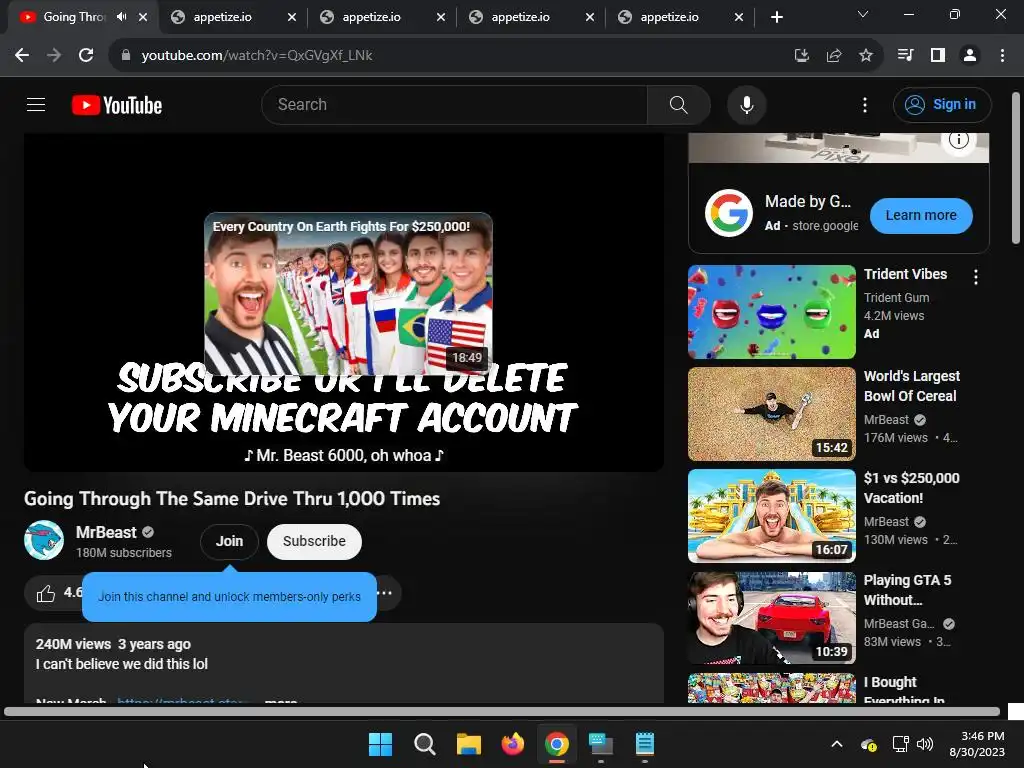
Task: Go back with the browser back arrow
Action: point(22,56)
